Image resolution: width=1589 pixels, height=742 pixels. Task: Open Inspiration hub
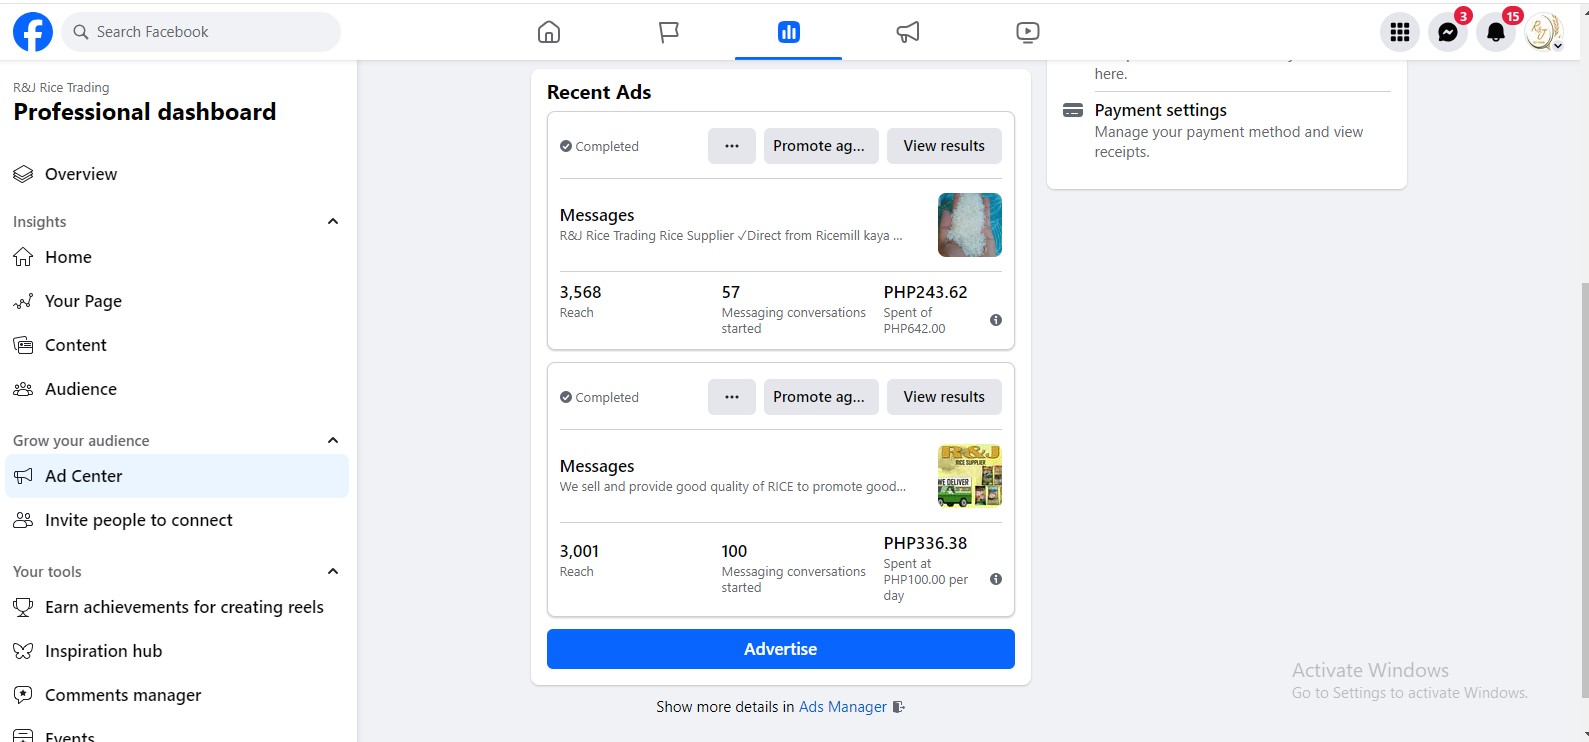177,651
